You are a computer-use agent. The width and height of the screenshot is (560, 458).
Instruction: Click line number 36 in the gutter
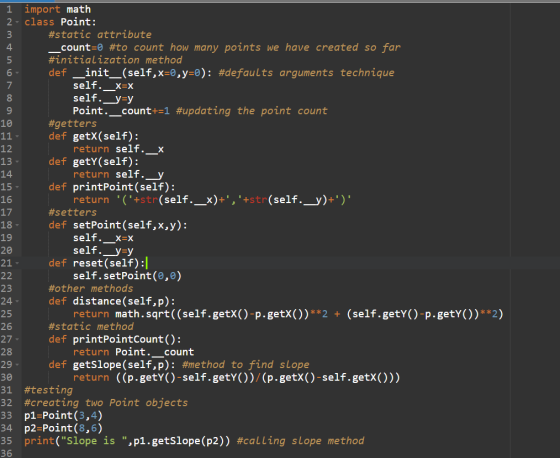coord(6,453)
